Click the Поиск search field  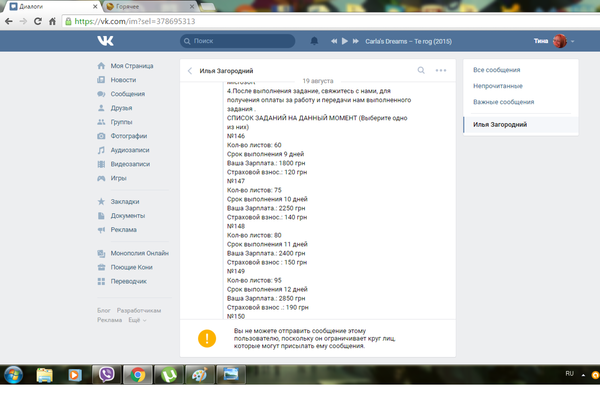[x=240, y=41]
